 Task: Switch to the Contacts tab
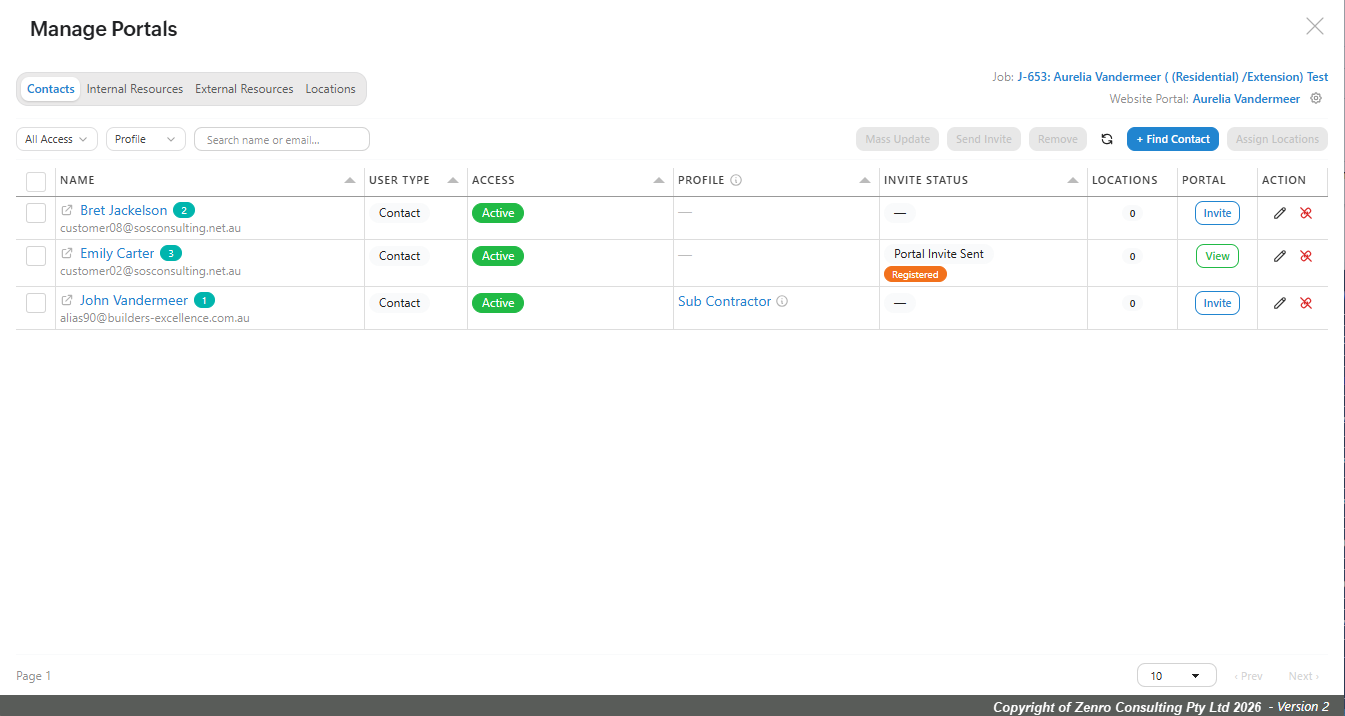51,89
